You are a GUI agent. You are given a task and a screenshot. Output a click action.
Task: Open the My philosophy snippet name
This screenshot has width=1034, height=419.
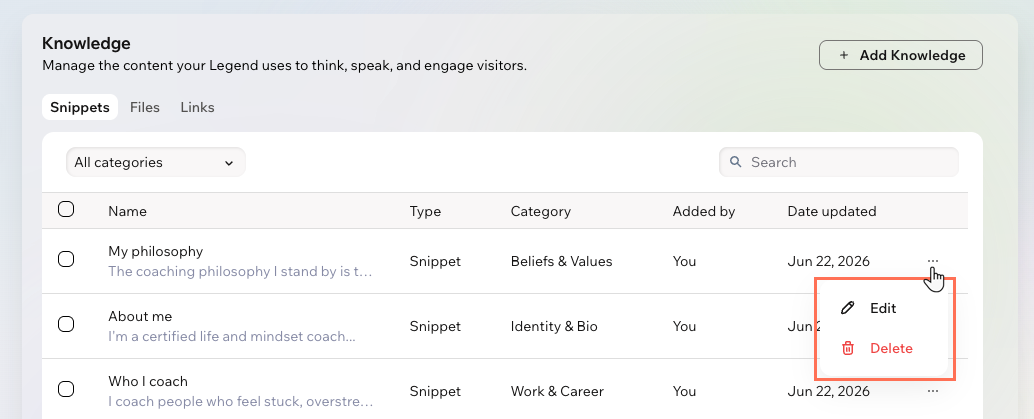click(156, 251)
